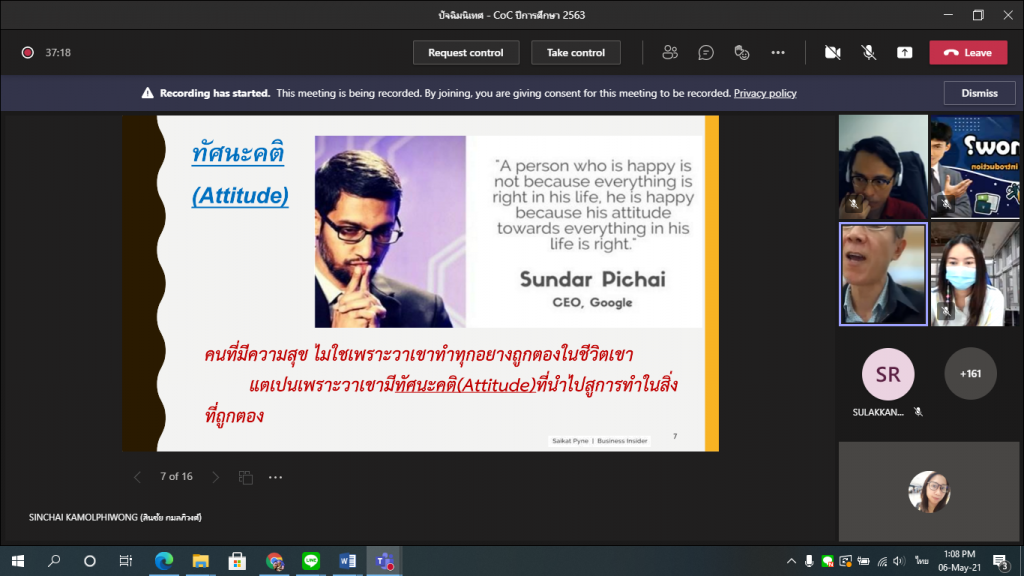Viewport: 1024px width, 576px height.
Task: Open the reactions and raise hand menu
Action: pyautogui.click(x=742, y=52)
